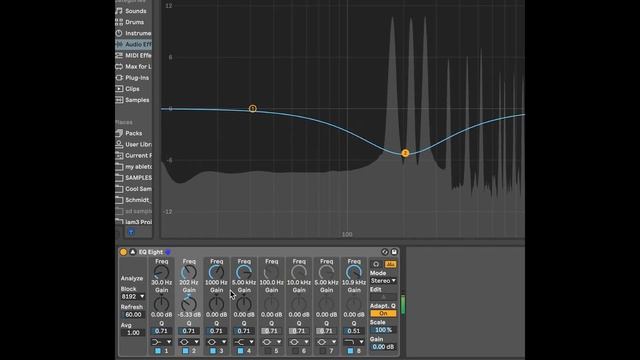
Task: Open band 5 filter type dropdown
Action: [x=271, y=342]
